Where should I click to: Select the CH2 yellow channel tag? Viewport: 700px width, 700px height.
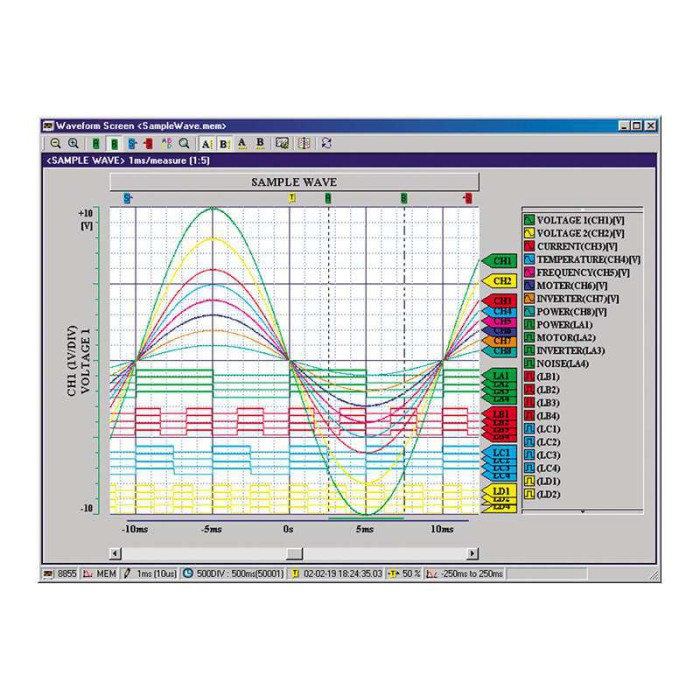click(501, 281)
